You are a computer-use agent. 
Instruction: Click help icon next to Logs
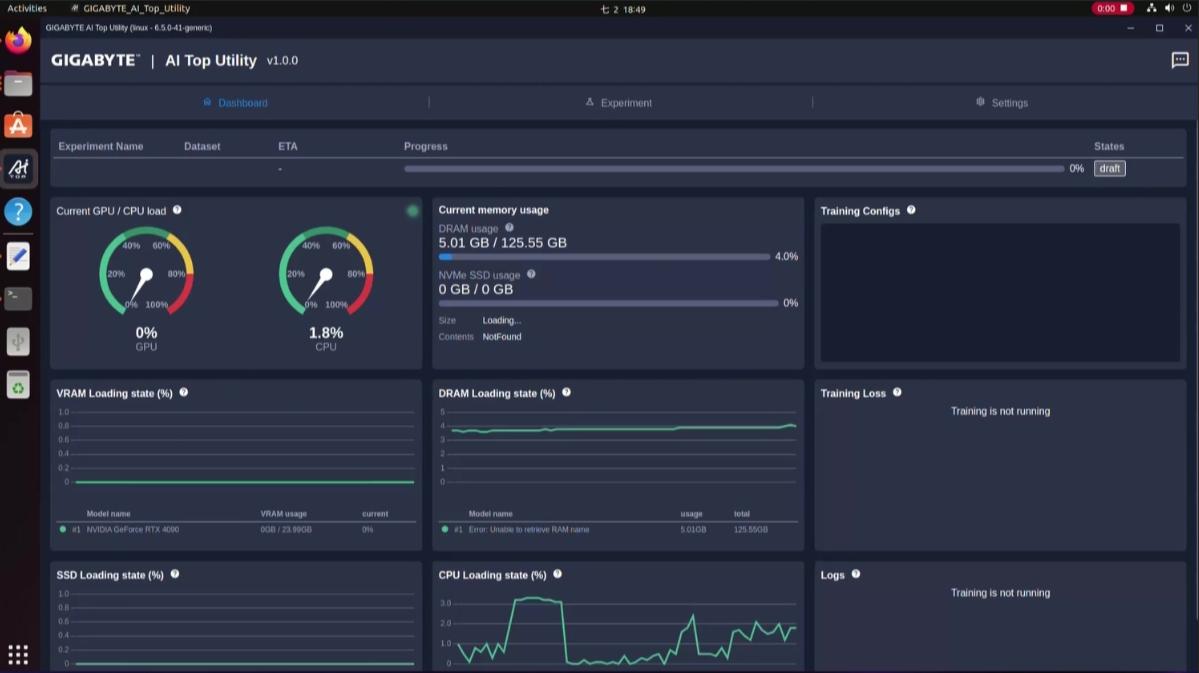[856, 574]
